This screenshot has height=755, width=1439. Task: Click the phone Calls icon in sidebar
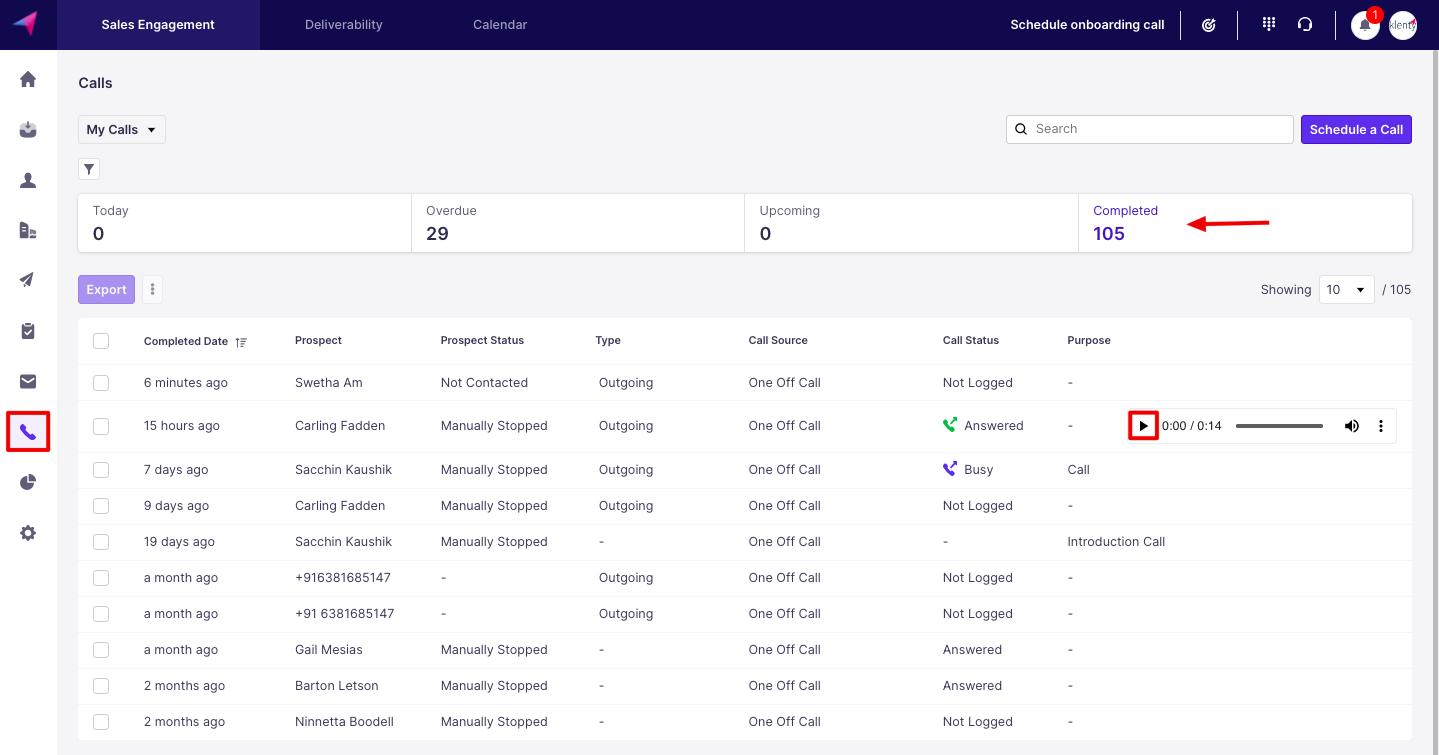tap(28, 432)
